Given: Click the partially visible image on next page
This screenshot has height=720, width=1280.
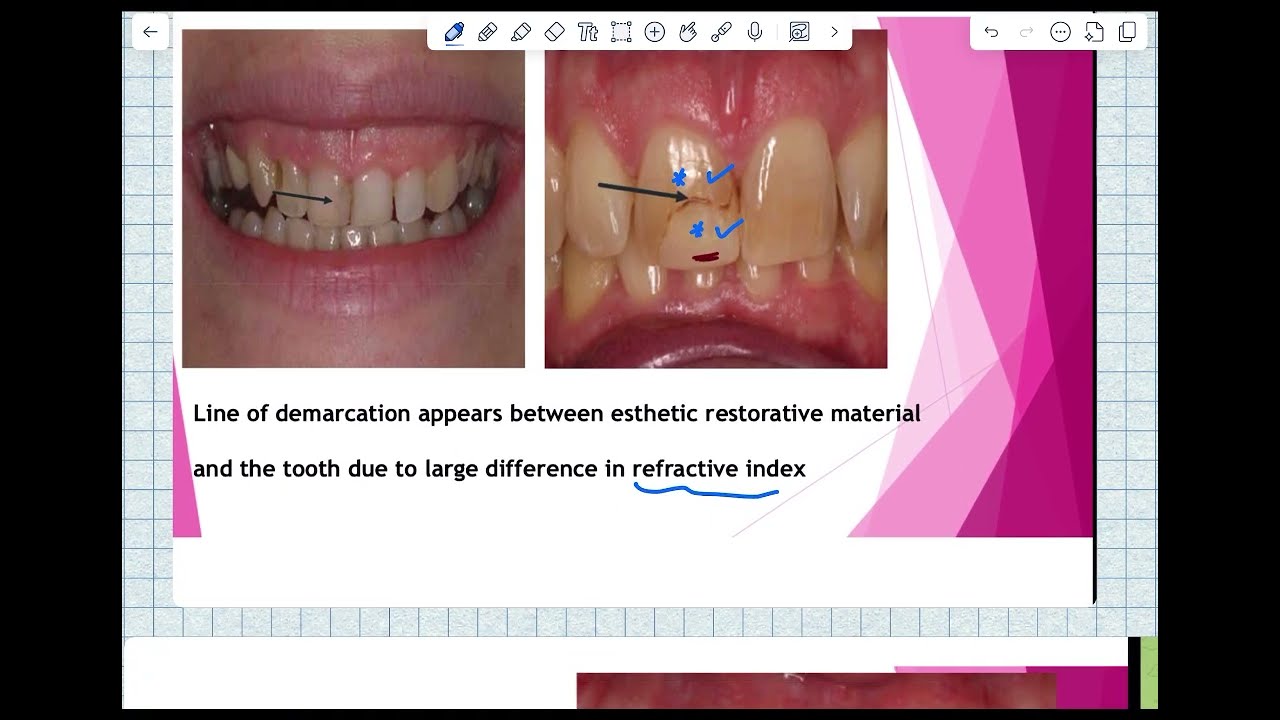Looking at the screenshot, I should point(816,691).
